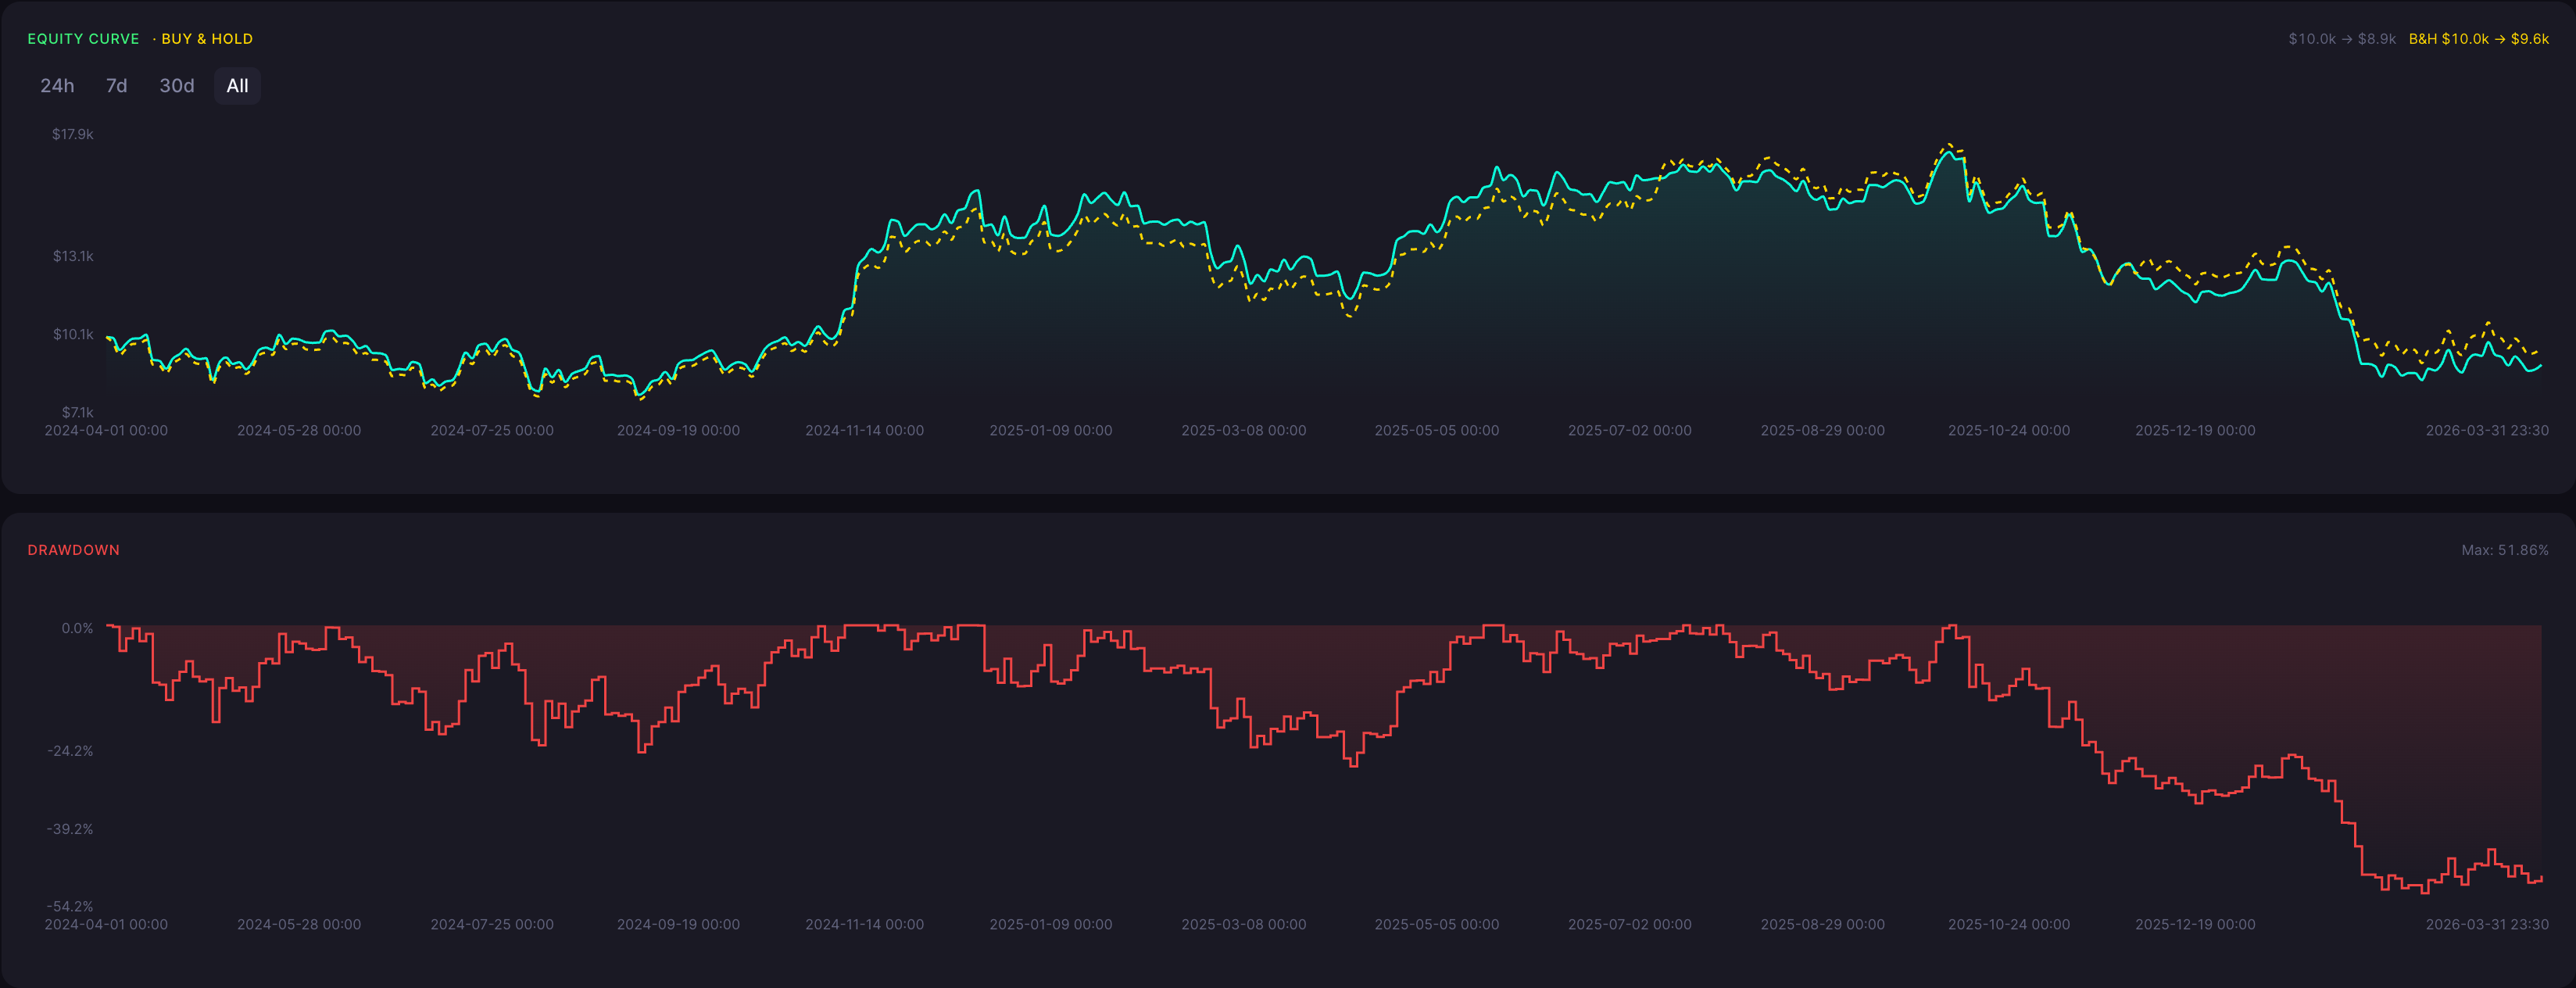Click the DRAWDOWN panel title

tap(73, 550)
